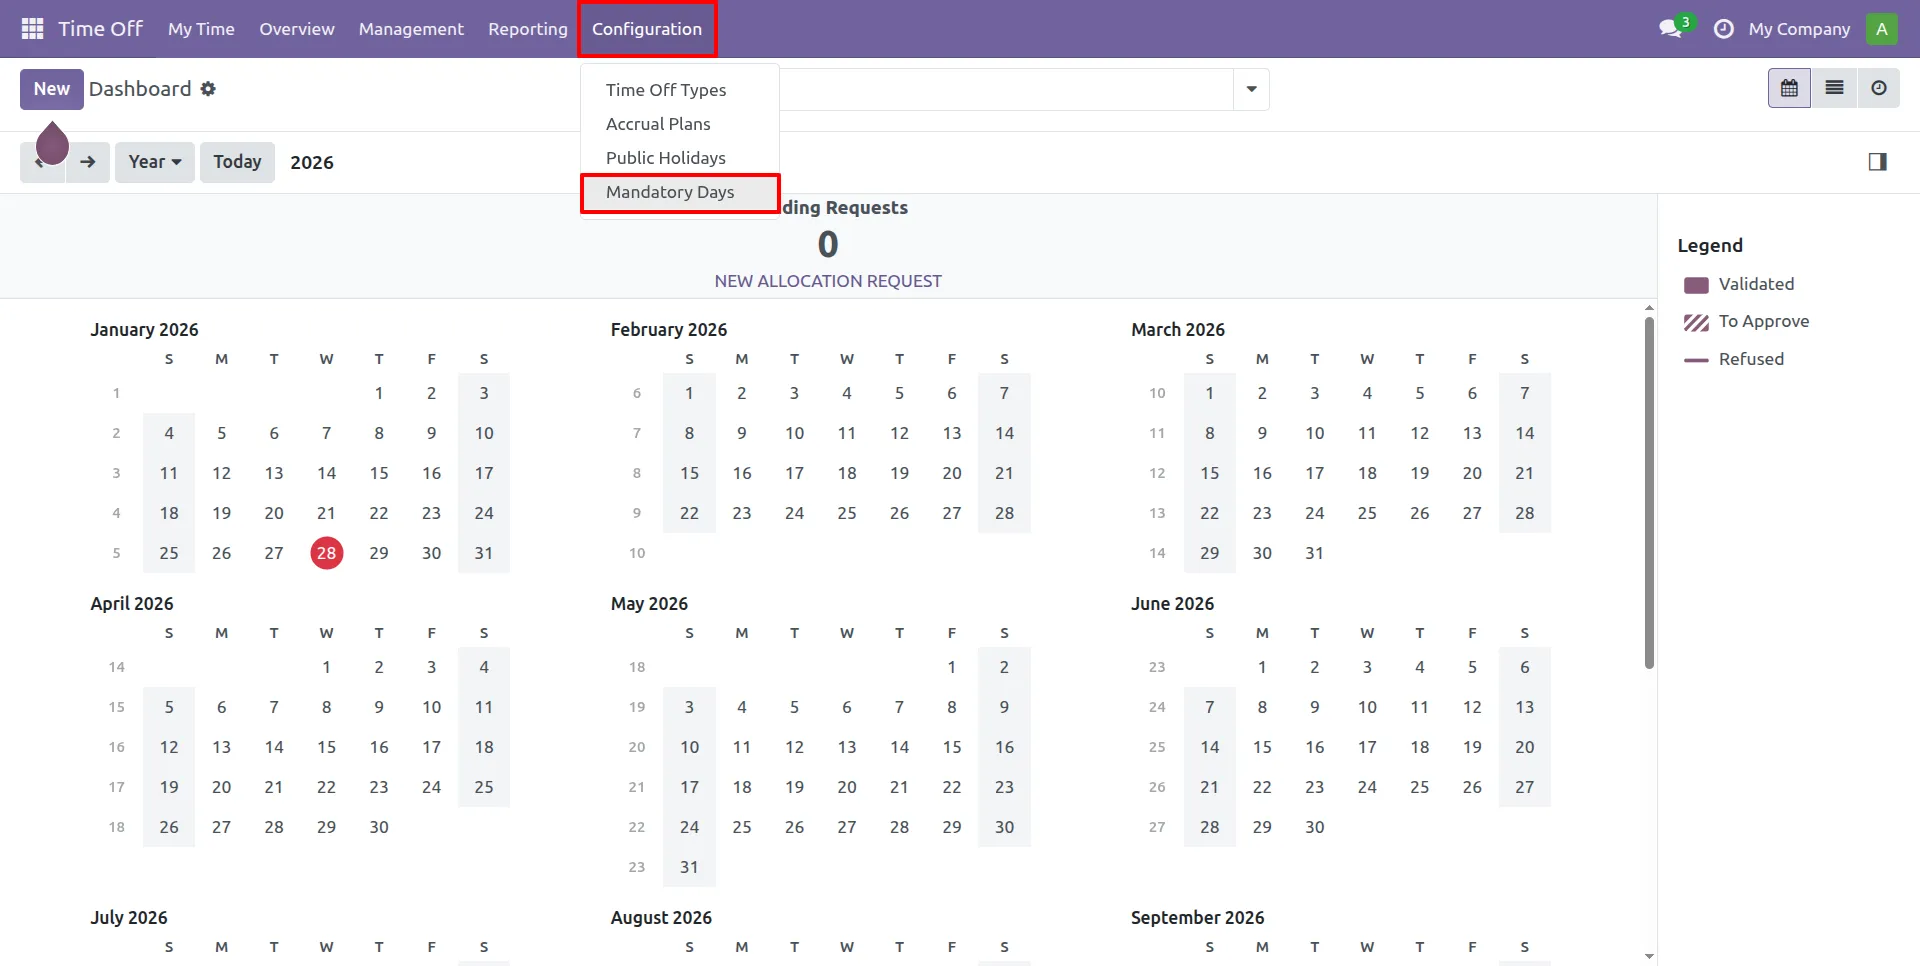Image resolution: width=1920 pixels, height=966 pixels.
Task: Click the activities clock icon in navbar
Action: [x=1723, y=29]
